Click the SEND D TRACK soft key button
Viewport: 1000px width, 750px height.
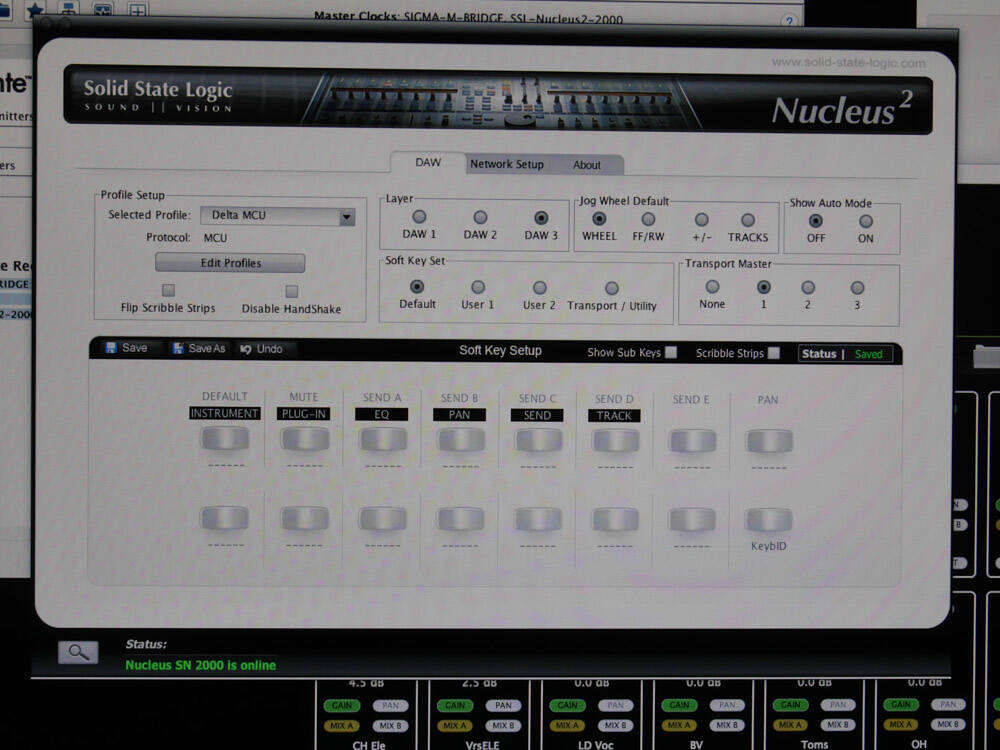click(x=615, y=441)
